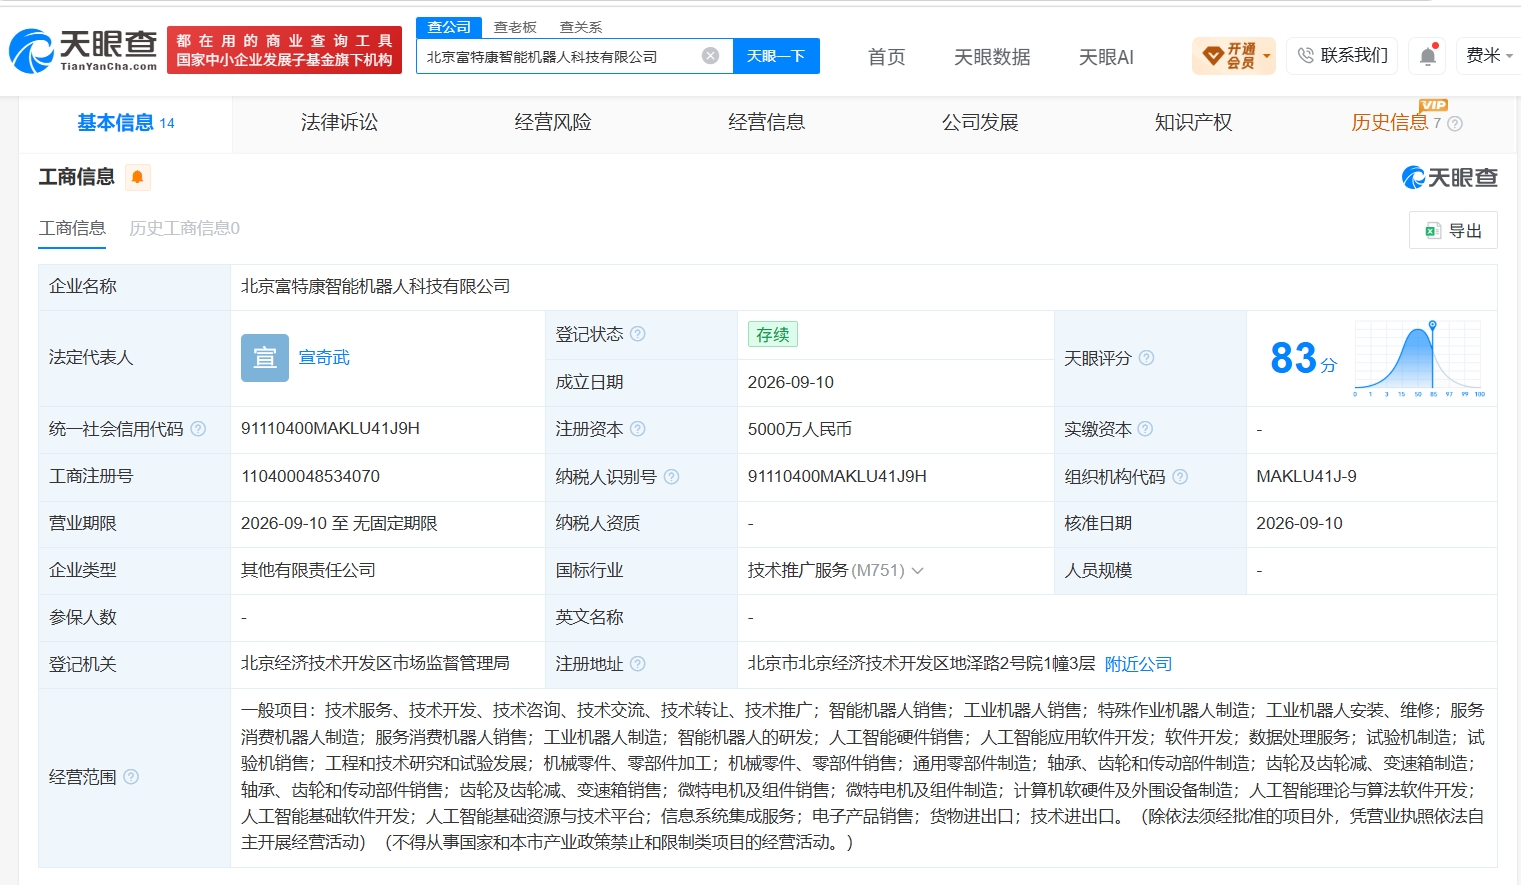Viewport: 1521px width, 885px height.
Task: Click the credit code 91110400MAKLU41J9H beside 统一社会信用代码
Action: (x=330, y=429)
